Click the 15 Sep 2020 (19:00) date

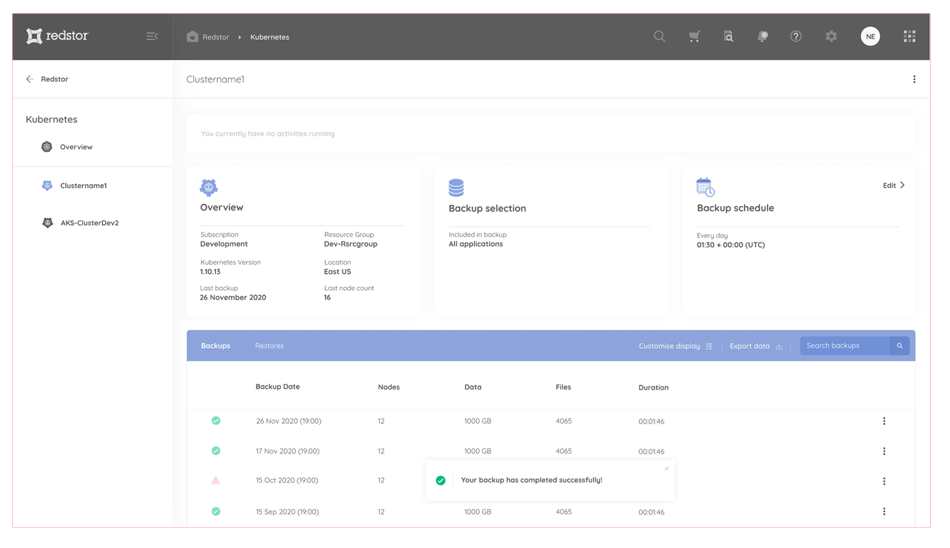287,512
